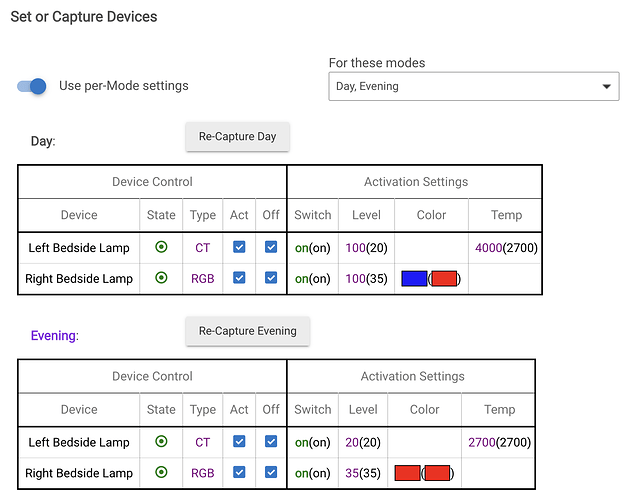Edit Day level 100 for Right Bedside Lamp
Viewport: 628px width, 500px height.
(355, 278)
